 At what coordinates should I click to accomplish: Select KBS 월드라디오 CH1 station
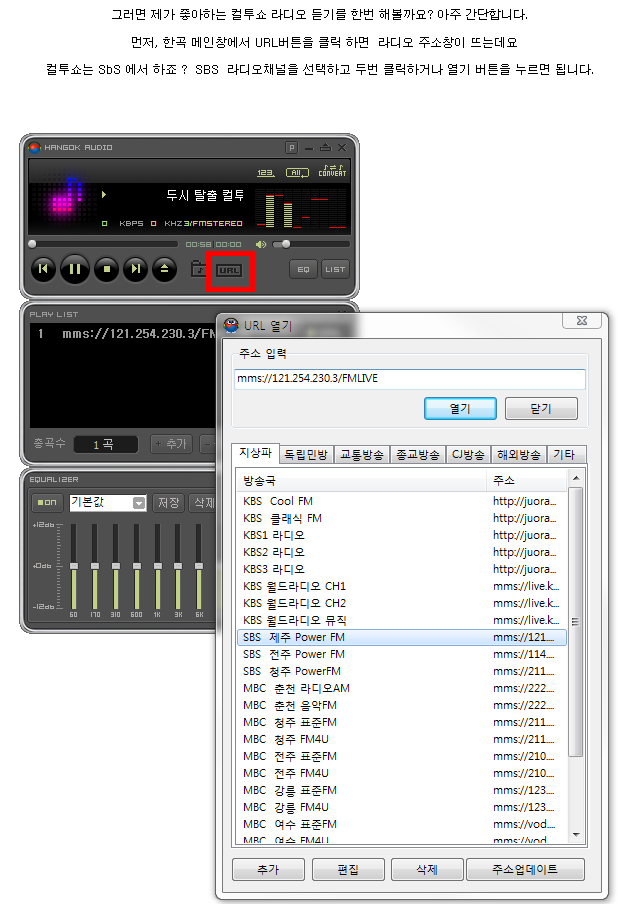click(x=402, y=586)
